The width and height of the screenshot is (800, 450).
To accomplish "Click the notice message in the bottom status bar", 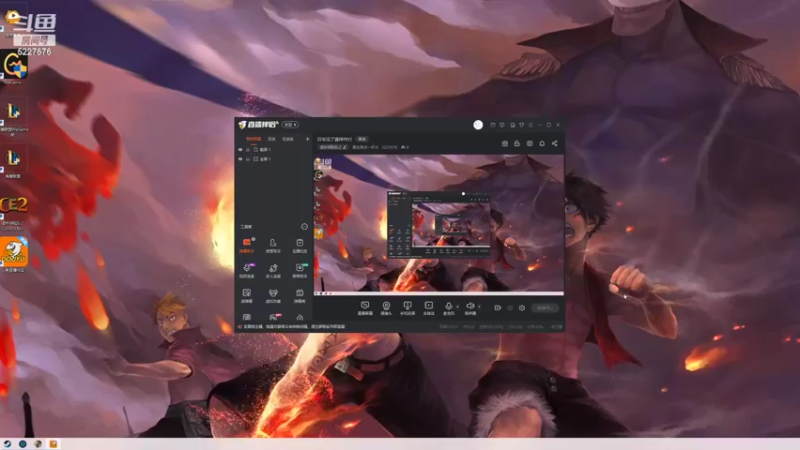I will click(294, 327).
